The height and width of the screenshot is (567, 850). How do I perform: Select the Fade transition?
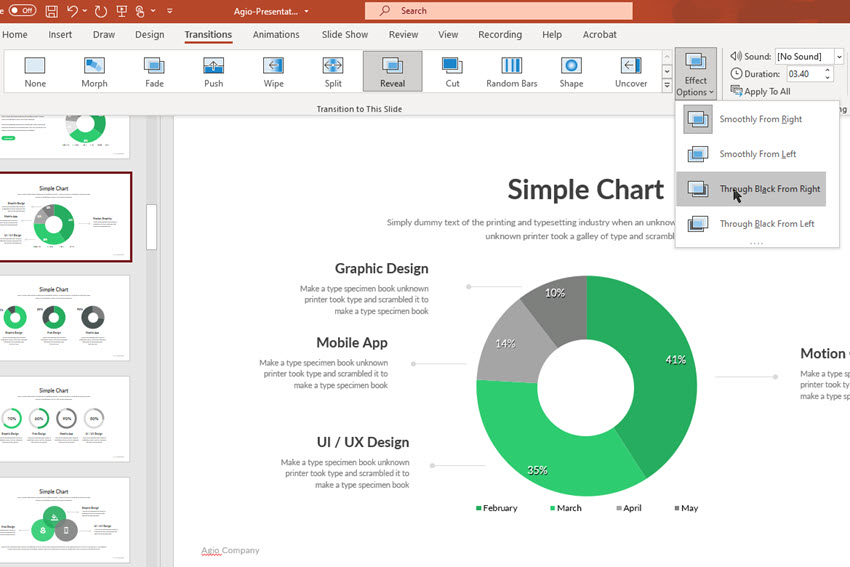coord(154,72)
